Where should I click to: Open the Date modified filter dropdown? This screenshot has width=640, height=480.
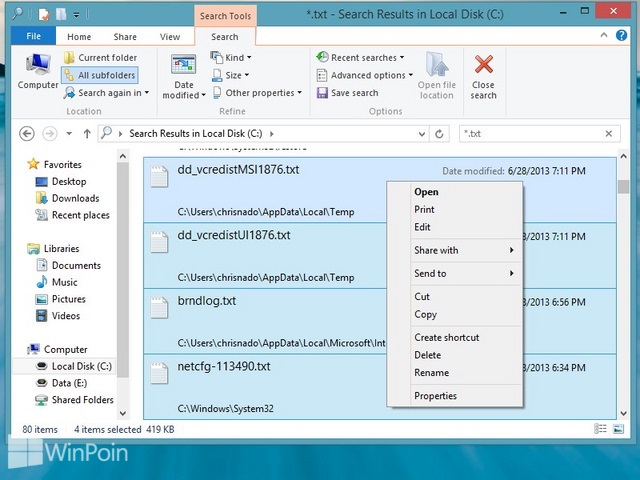[x=184, y=77]
